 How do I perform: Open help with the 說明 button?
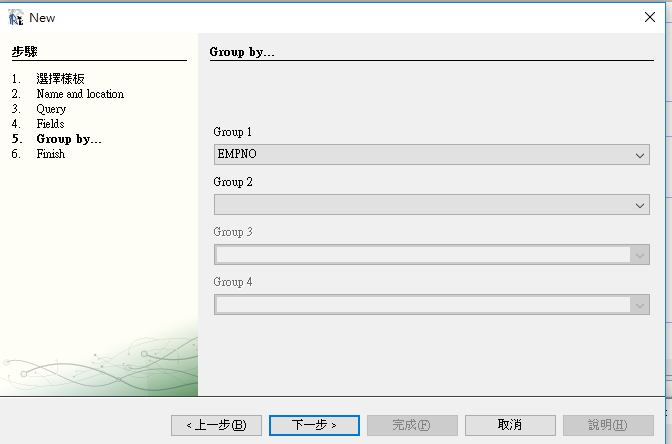(x=608, y=425)
